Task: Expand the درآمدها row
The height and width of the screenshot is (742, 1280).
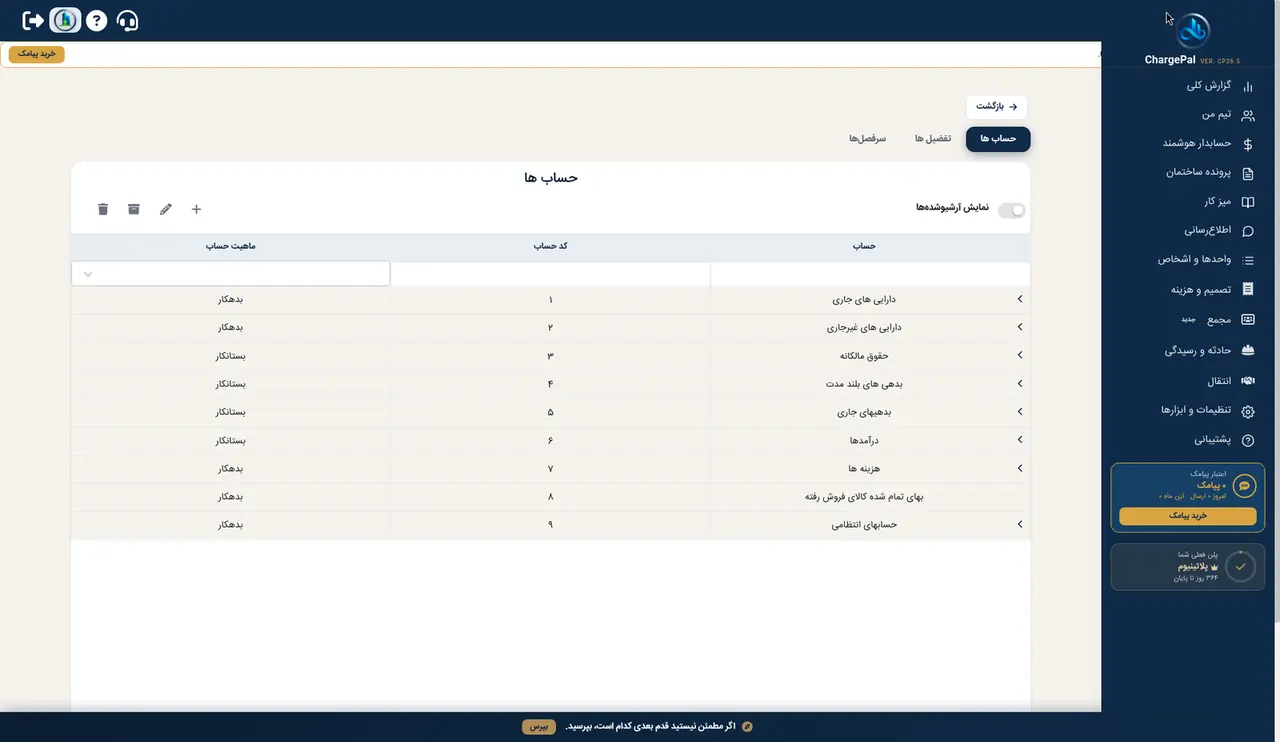Action: coord(1020,440)
